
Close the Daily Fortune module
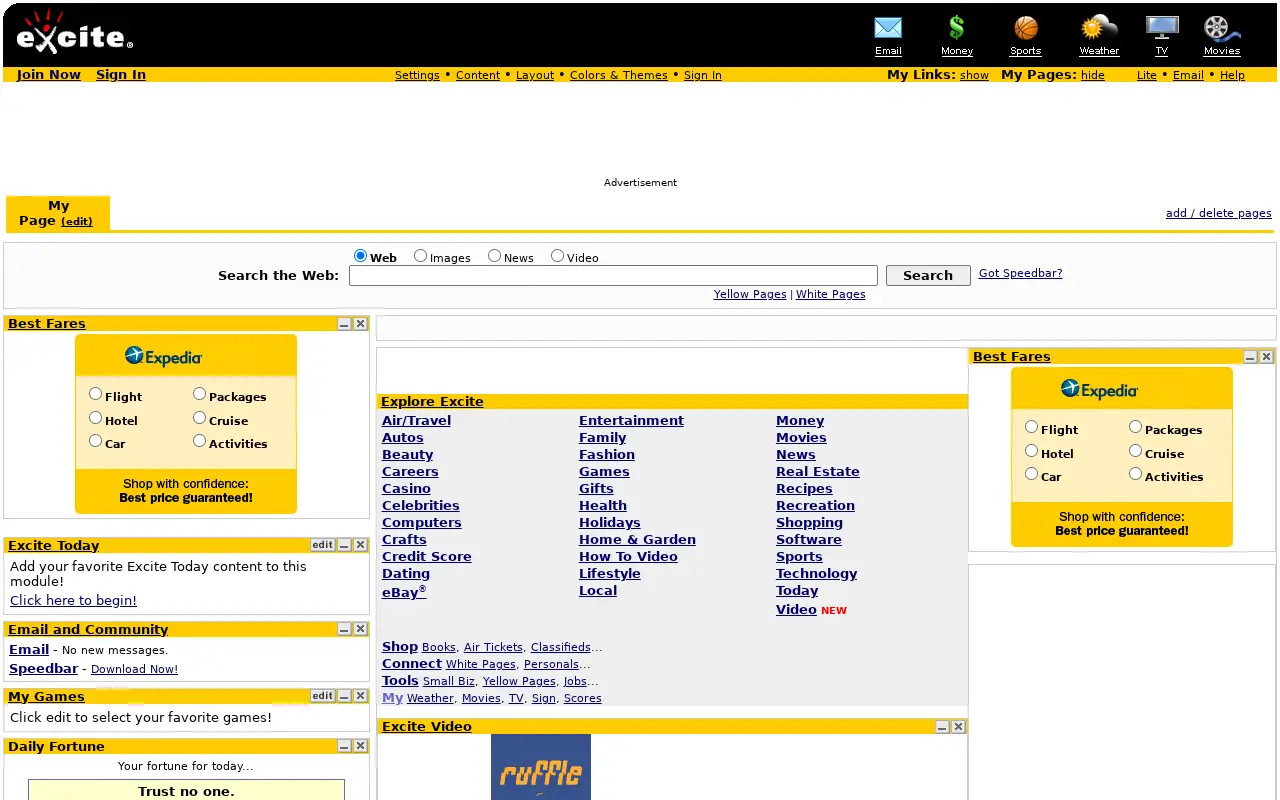click(360, 746)
